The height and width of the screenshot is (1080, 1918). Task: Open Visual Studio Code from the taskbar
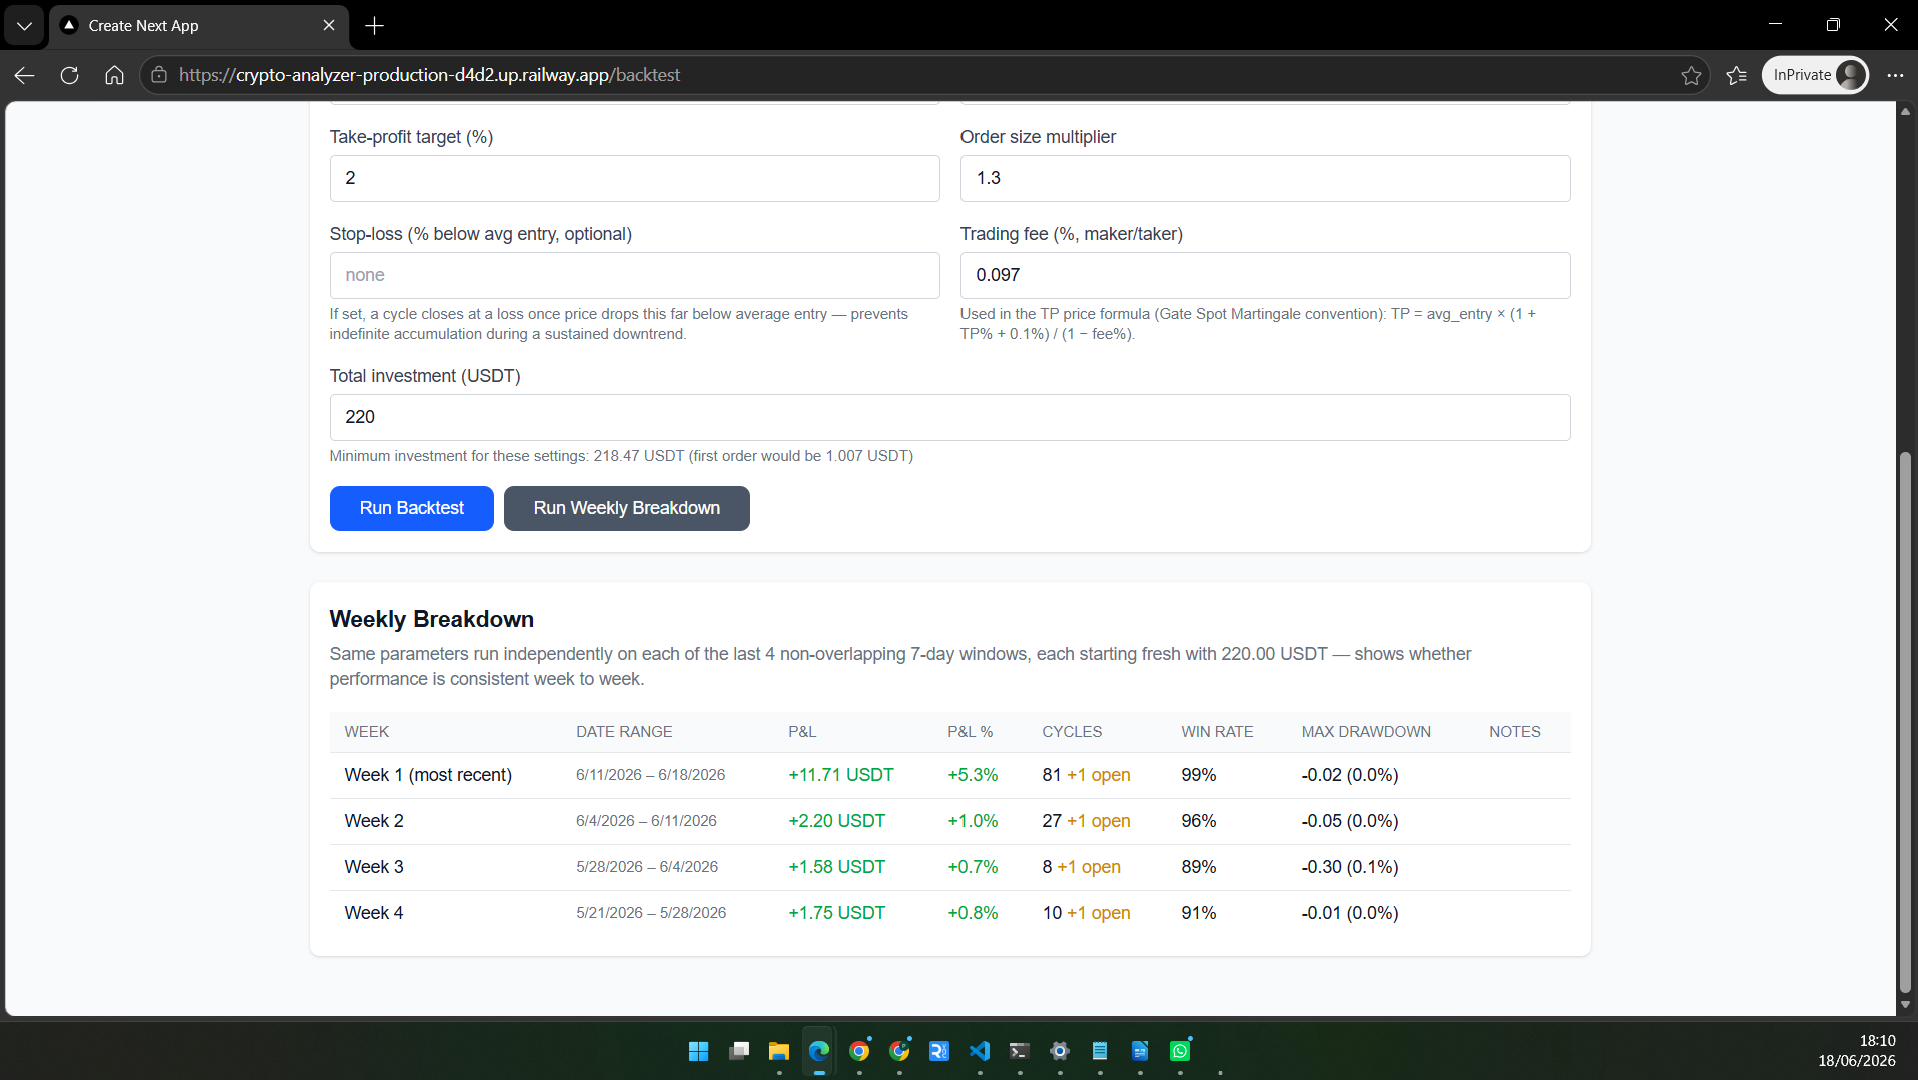979,1051
